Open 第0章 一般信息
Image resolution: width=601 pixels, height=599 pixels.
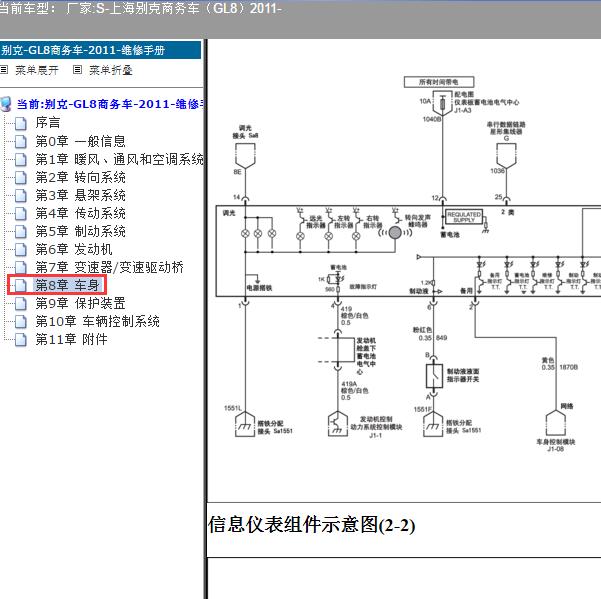pos(80,141)
